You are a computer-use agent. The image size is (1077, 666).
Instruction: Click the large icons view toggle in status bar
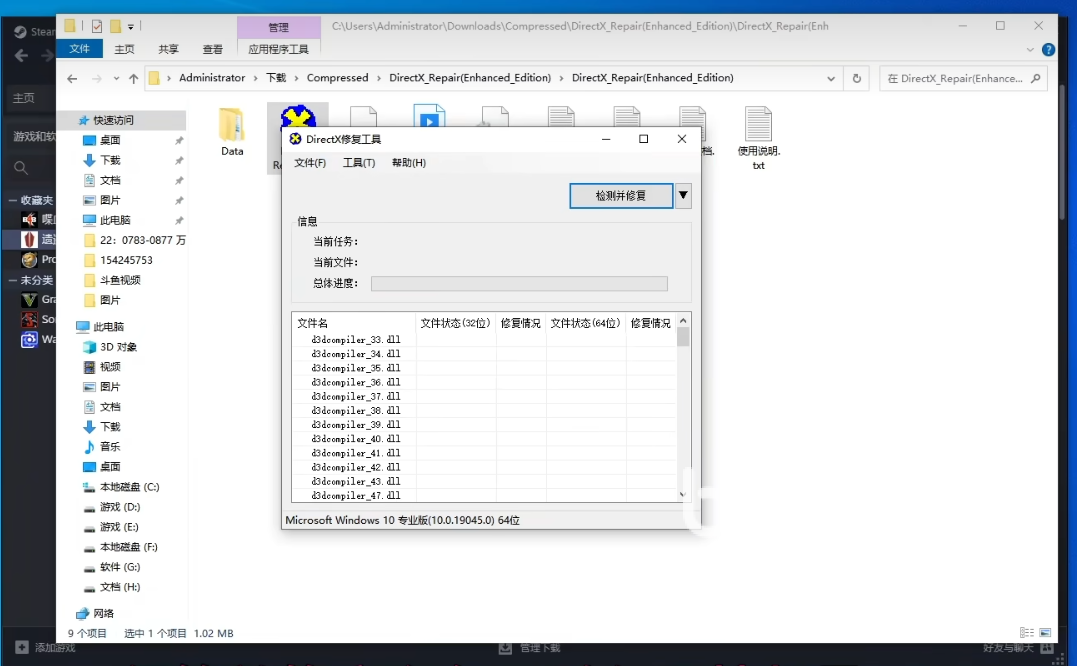(x=1045, y=633)
